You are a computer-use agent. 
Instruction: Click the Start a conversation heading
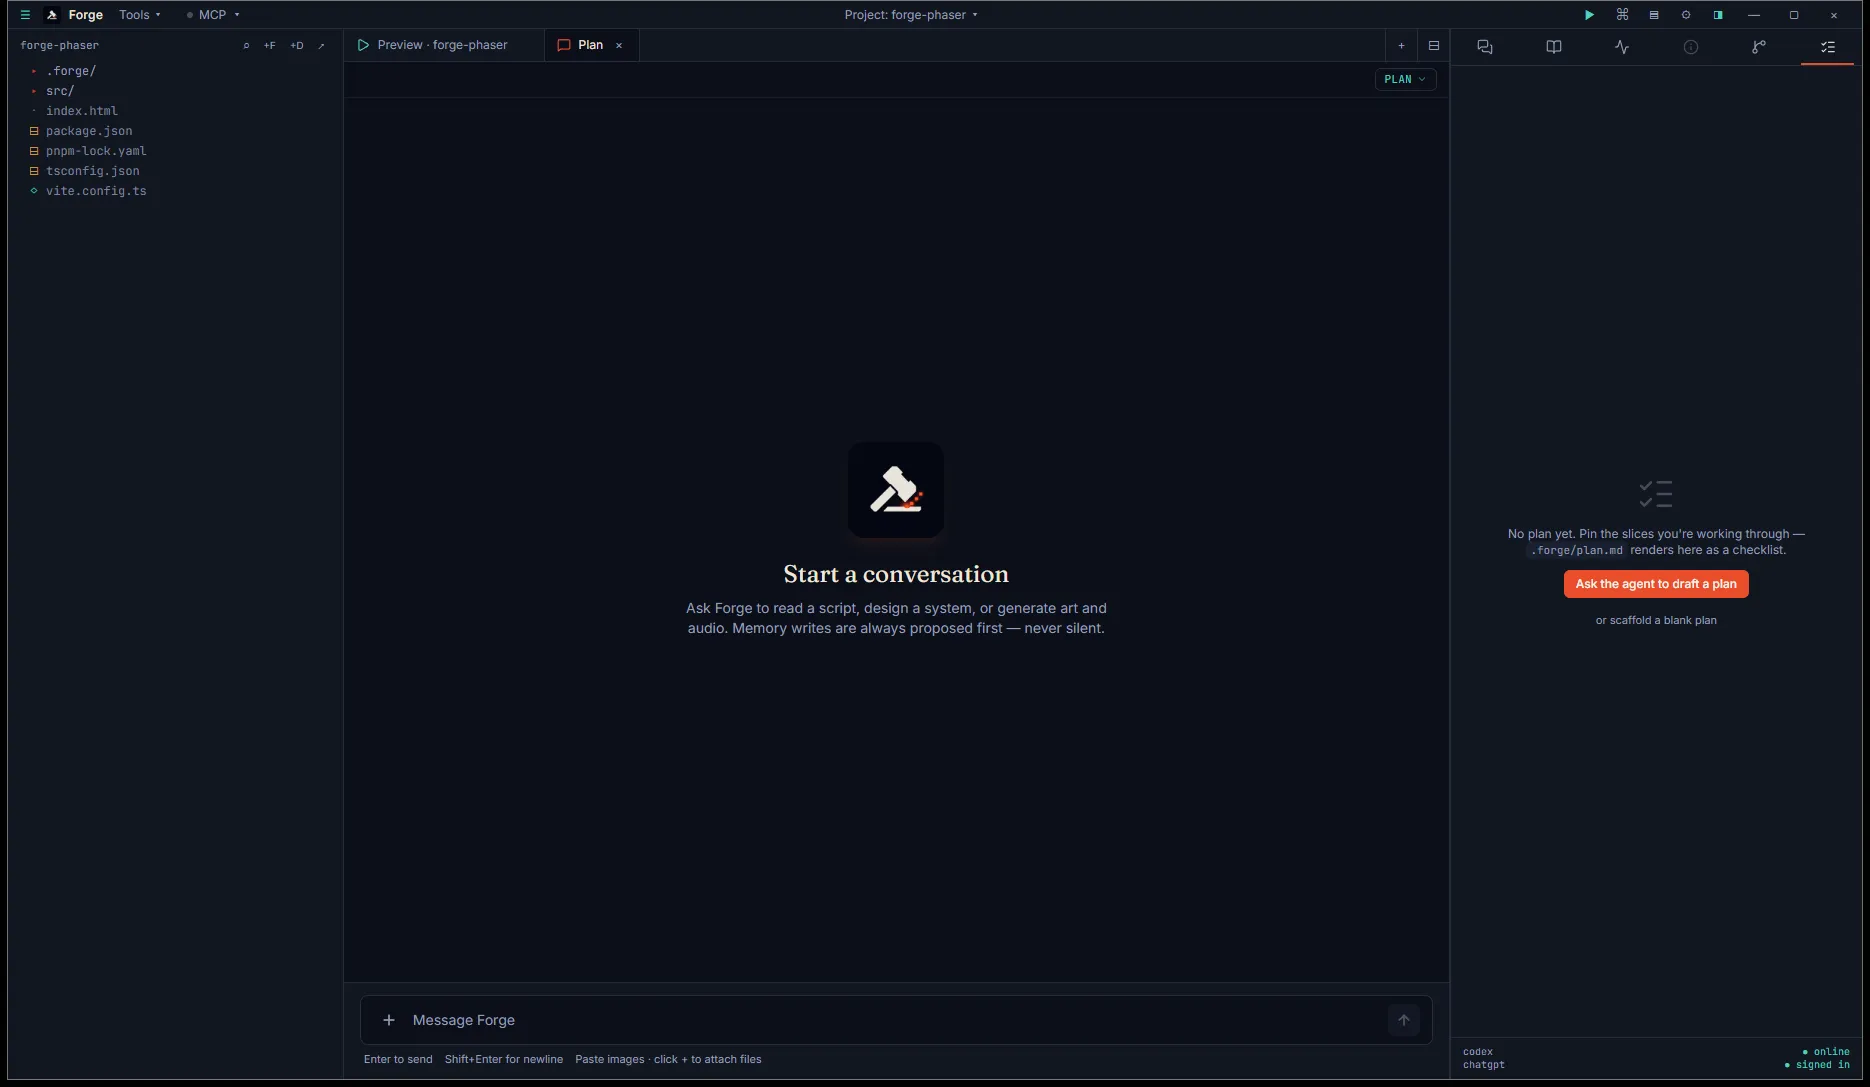click(896, 574)
